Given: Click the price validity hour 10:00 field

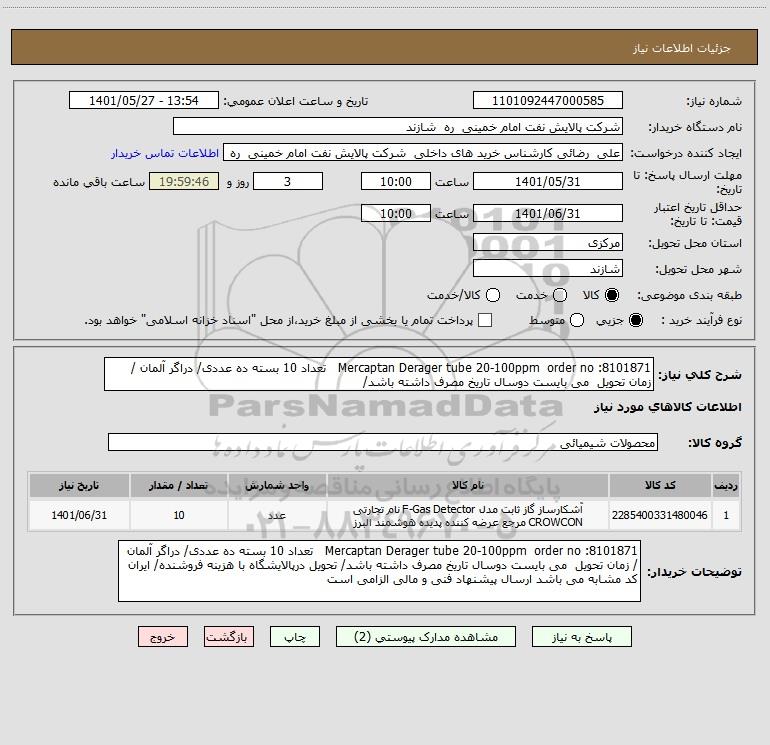Looking at the screenshot, I should 396,213.
